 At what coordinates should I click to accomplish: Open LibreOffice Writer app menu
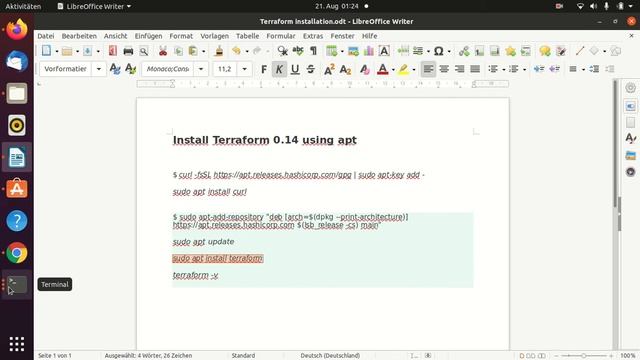(94, 6)
